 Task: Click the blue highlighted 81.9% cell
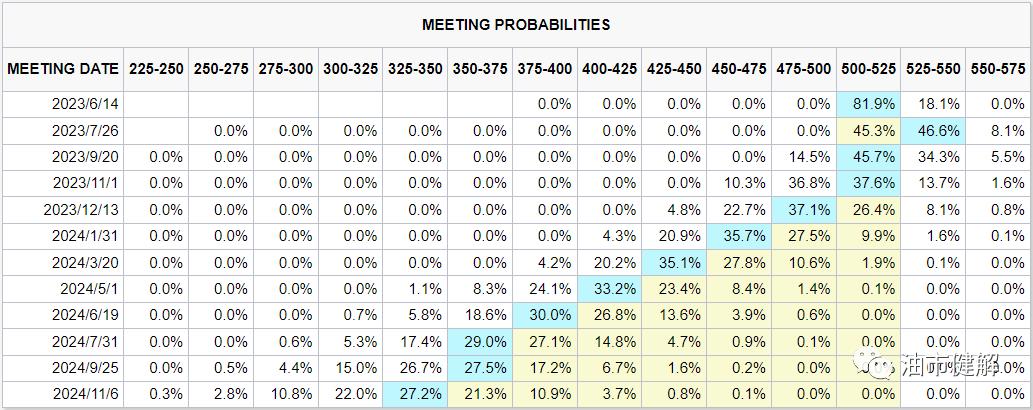click(x=867, y=104)
